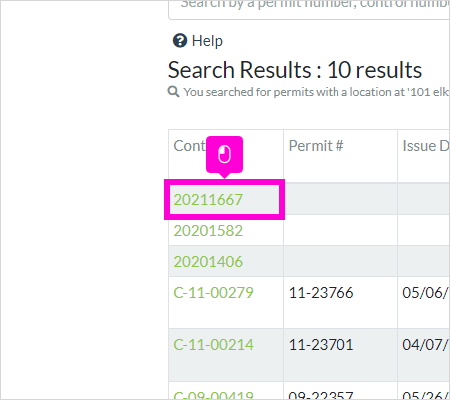The height and width of the screenshot is (400, 450).
Task: Sort by the Permit # column header
Action: pyautogui.click(x=316, y=146)
